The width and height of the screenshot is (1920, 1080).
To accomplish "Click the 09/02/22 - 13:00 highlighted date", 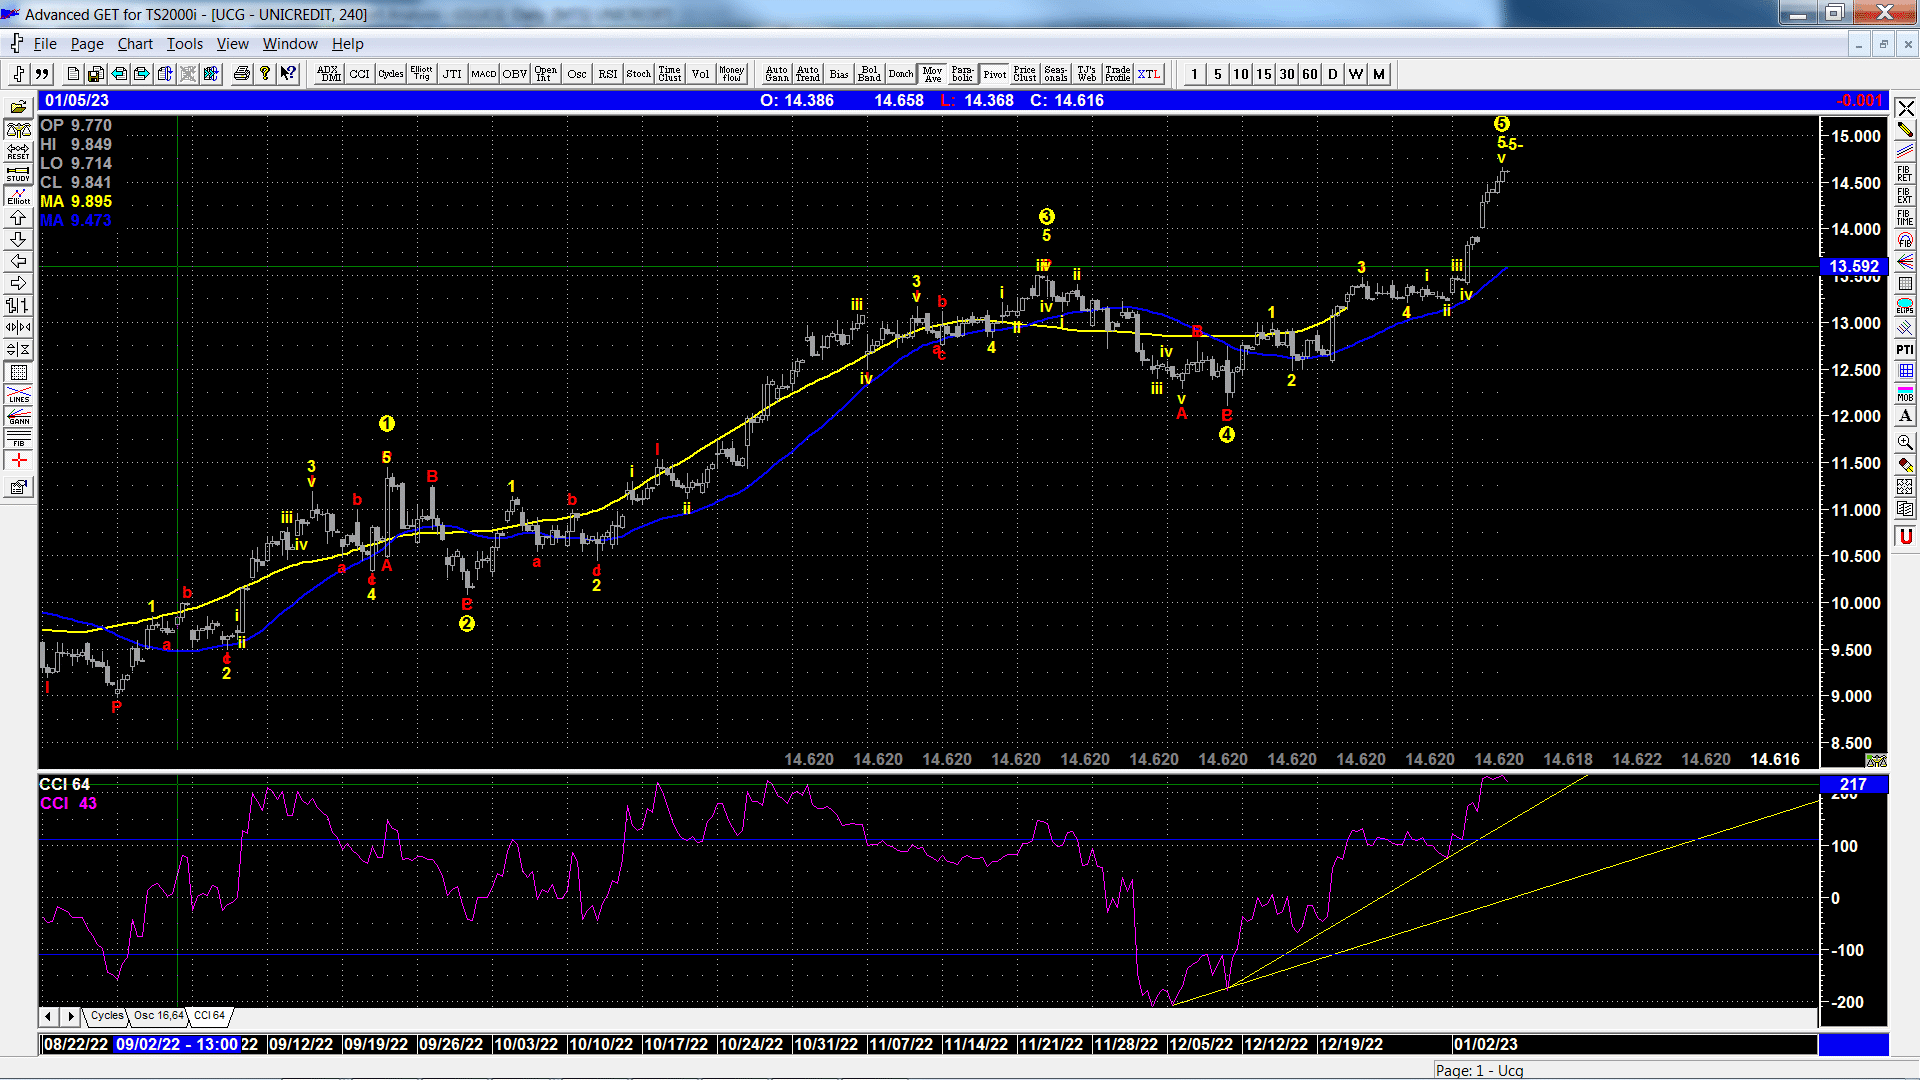I will [177, 1044].
